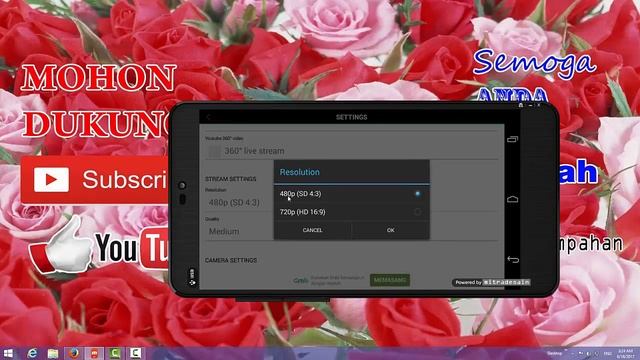Confirm resolution with OK button
The image size is (640, 360).
click(391, 230)
